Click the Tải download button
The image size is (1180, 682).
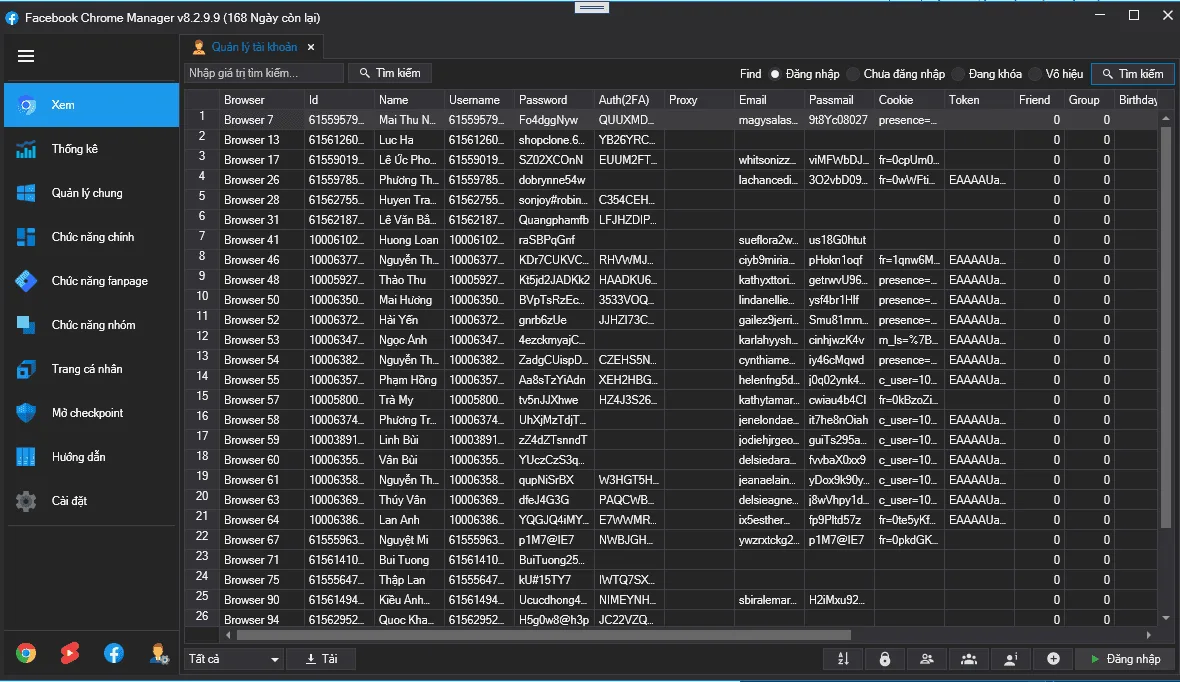point(321,659)
